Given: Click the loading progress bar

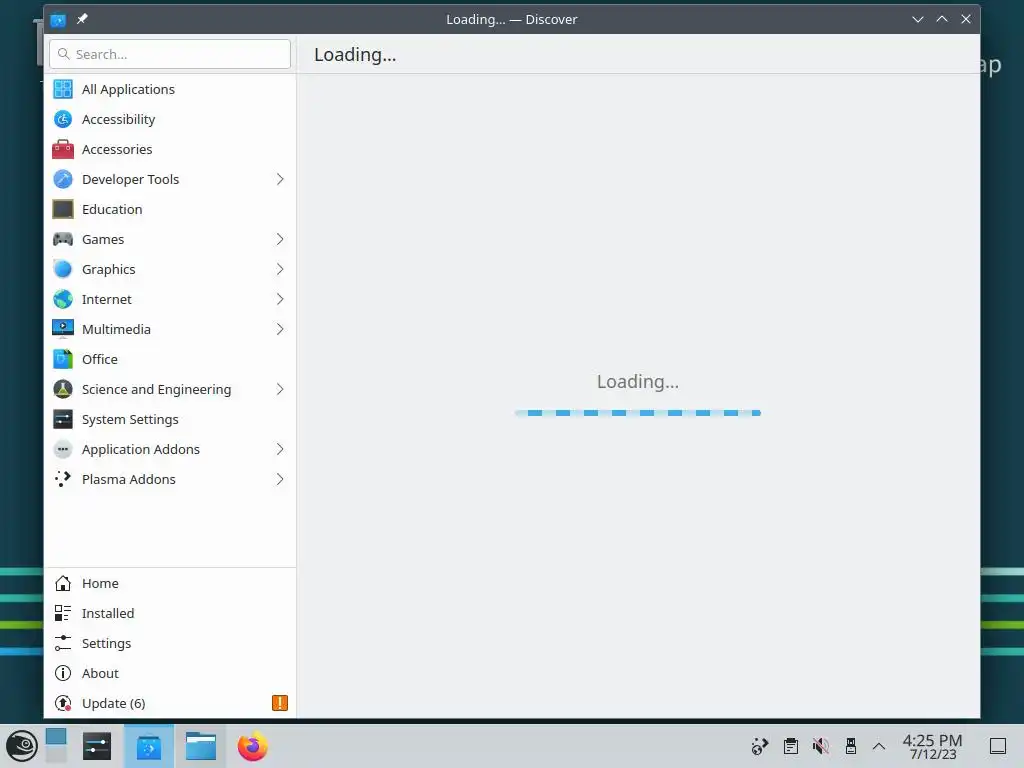Looking at the screenshot, I should click(x=637, y=413).
